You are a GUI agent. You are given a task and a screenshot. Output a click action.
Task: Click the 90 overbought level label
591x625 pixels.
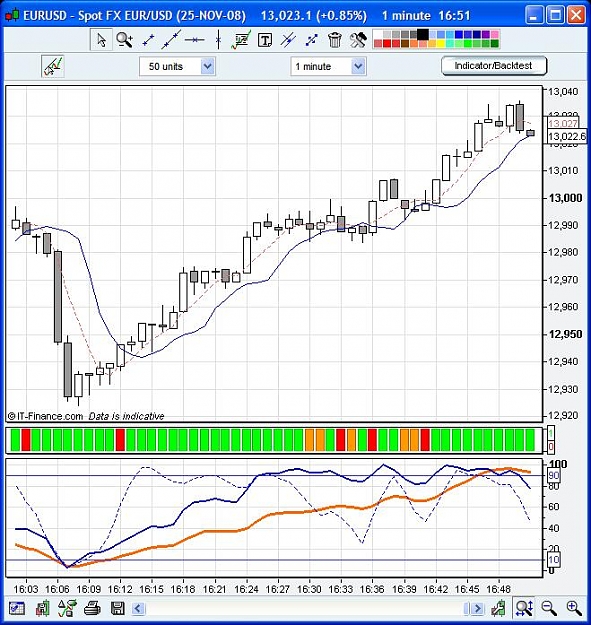(x=554, y=475)
